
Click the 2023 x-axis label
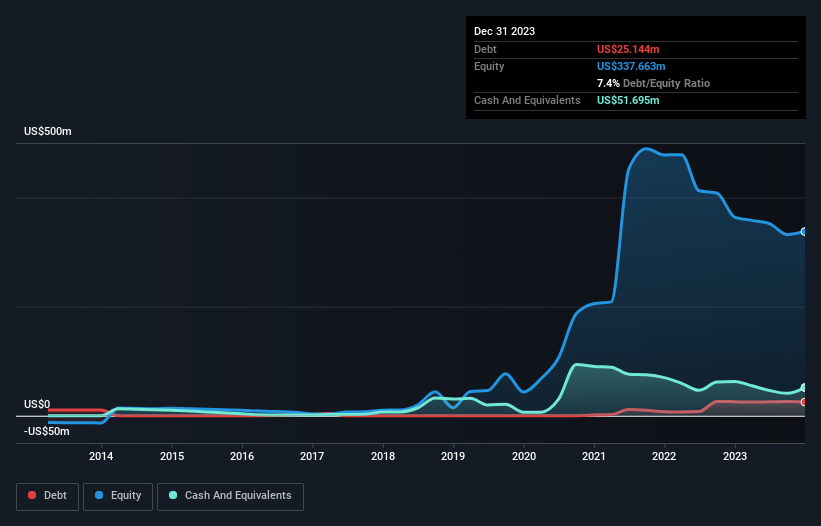[x=735, y=456]
